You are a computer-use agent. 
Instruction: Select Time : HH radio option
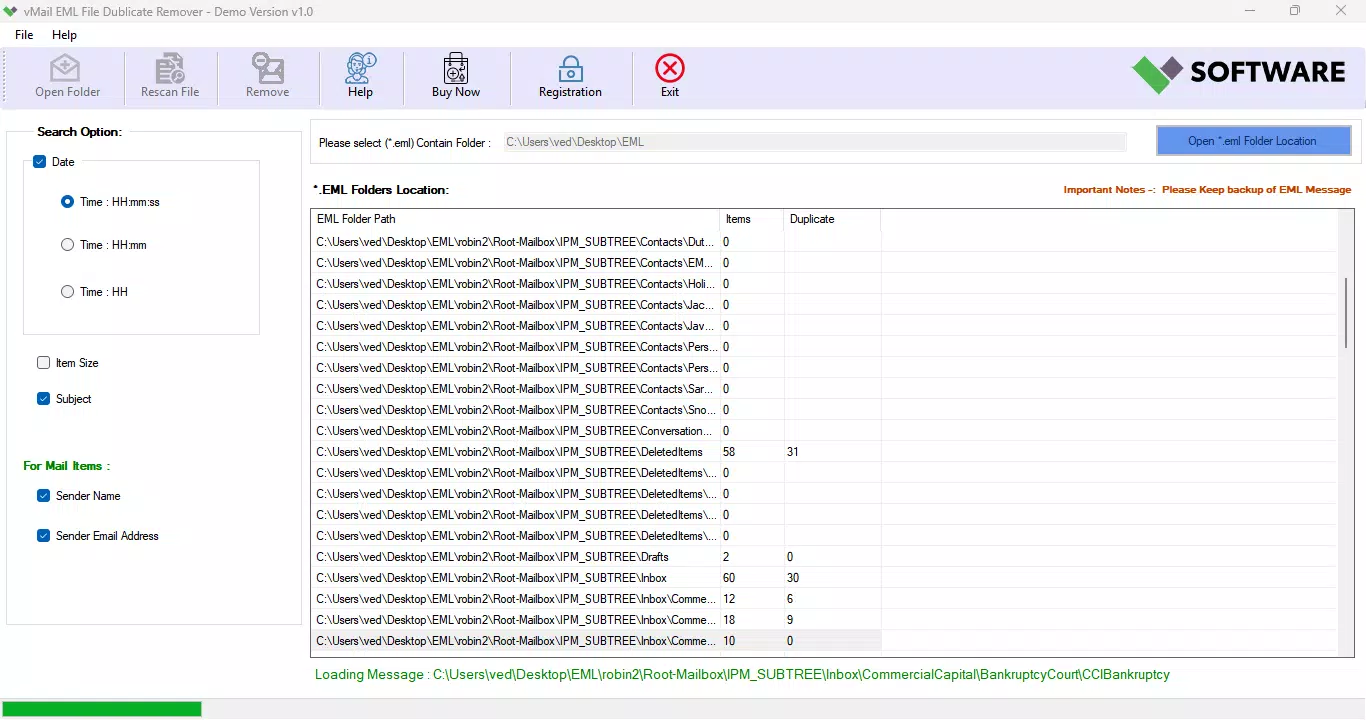[67, 292]
